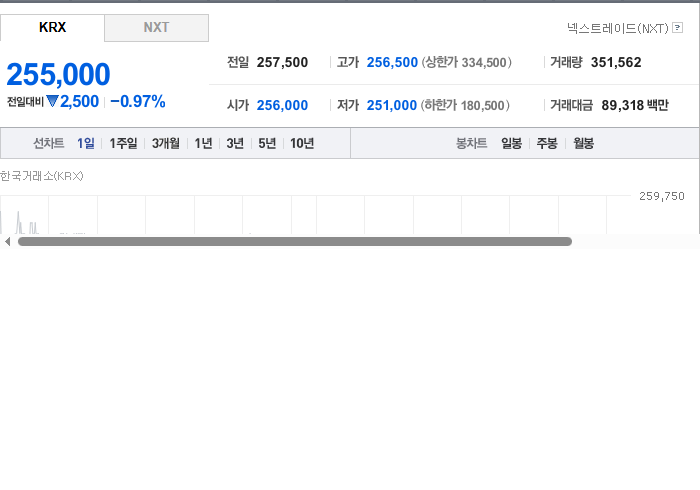Screen dimensions: 700x490
Task: Click the change percentage −0.97%
Action: pos(138,101)
